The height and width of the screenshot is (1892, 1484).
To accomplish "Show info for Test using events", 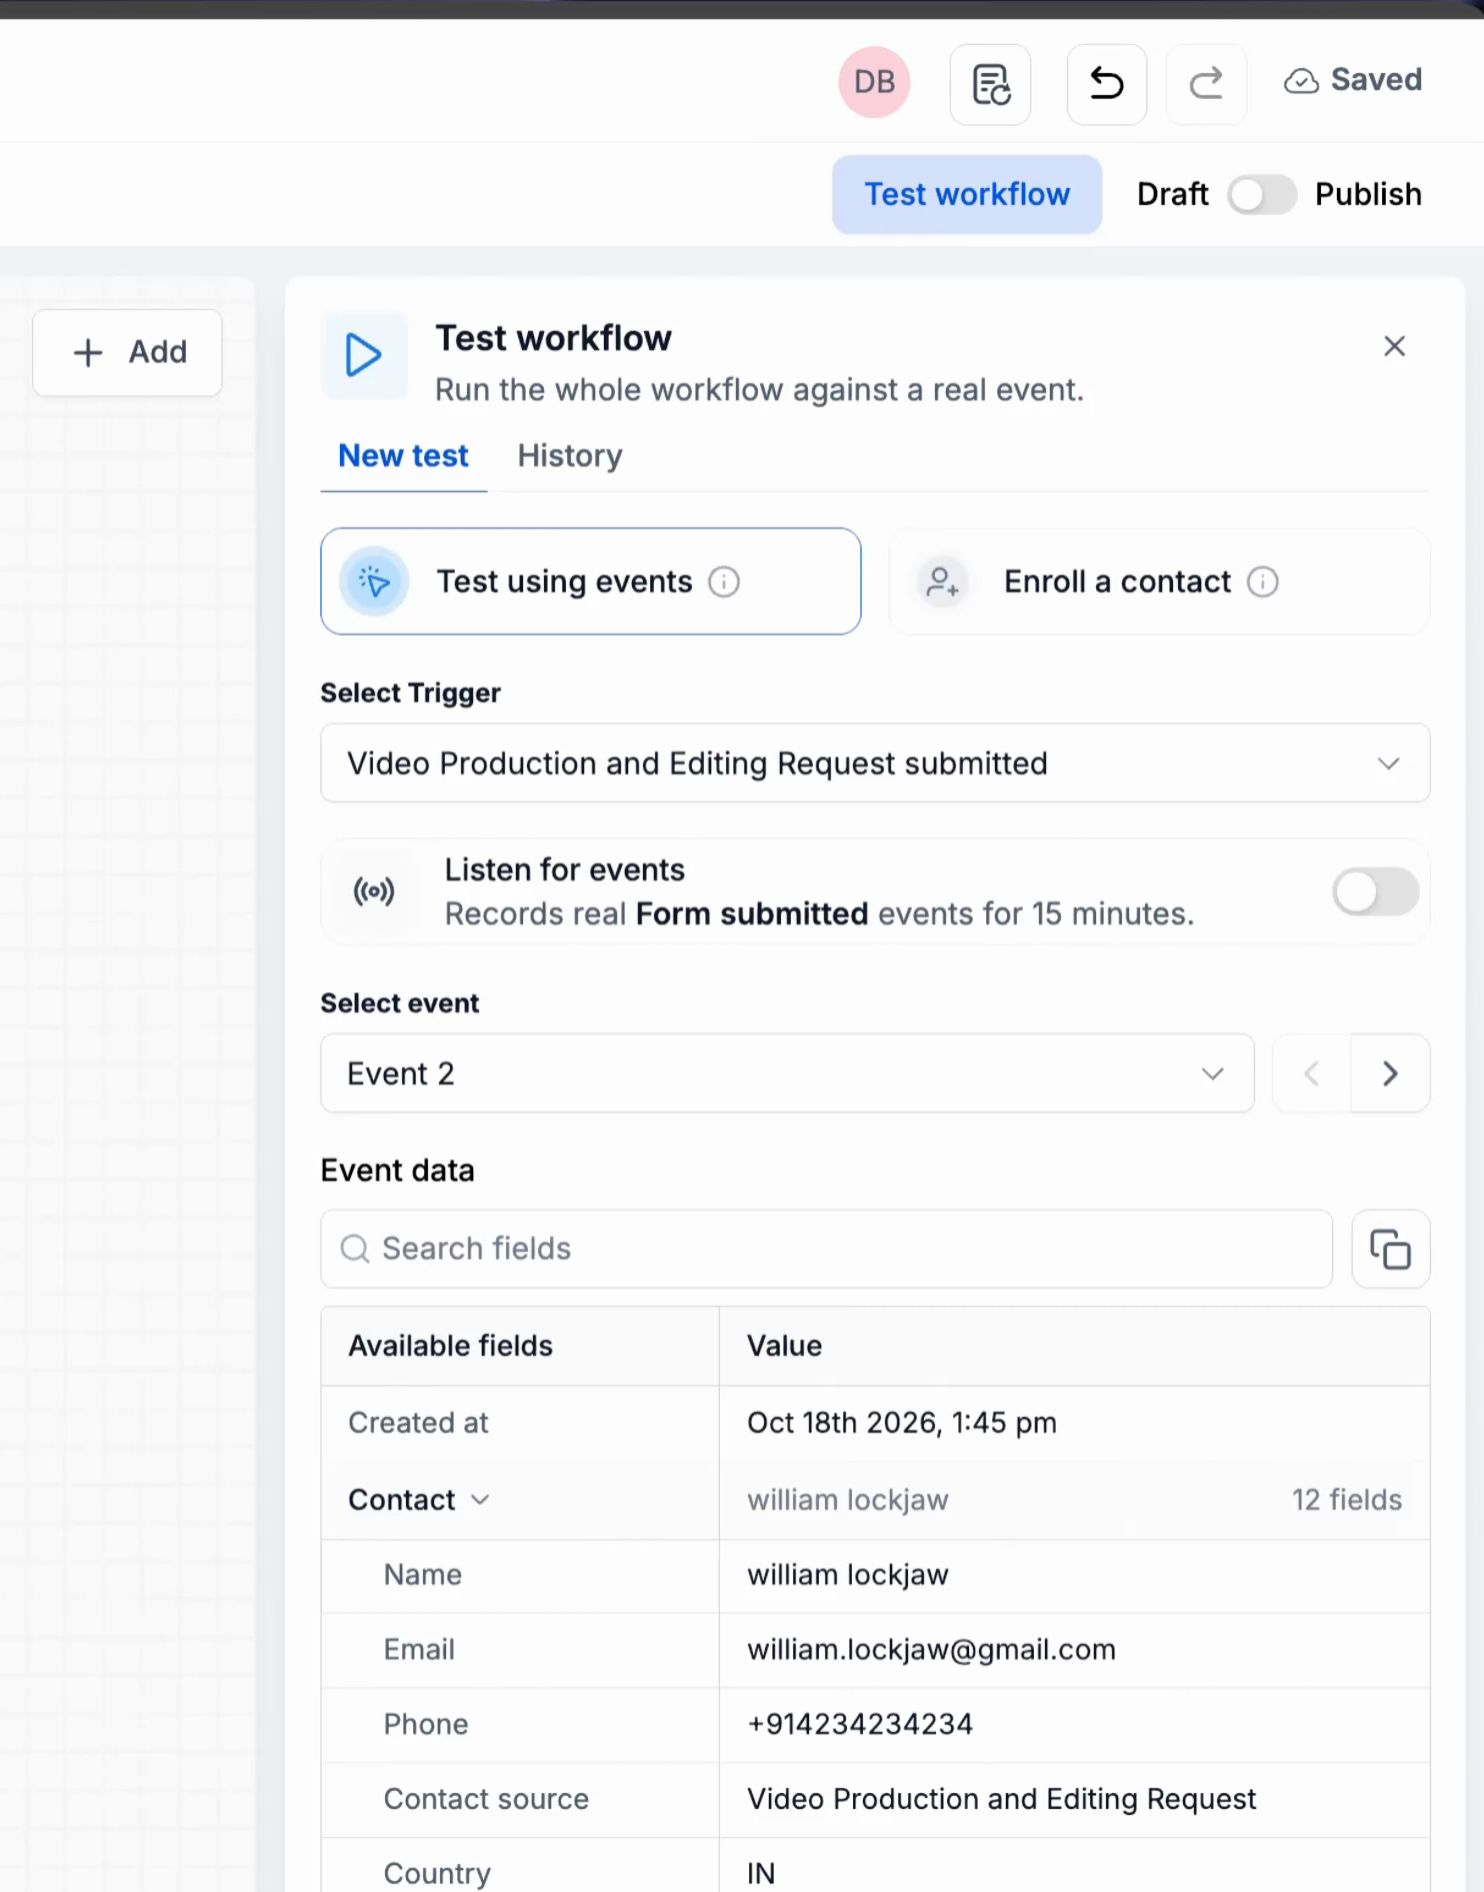I will 724,581.
